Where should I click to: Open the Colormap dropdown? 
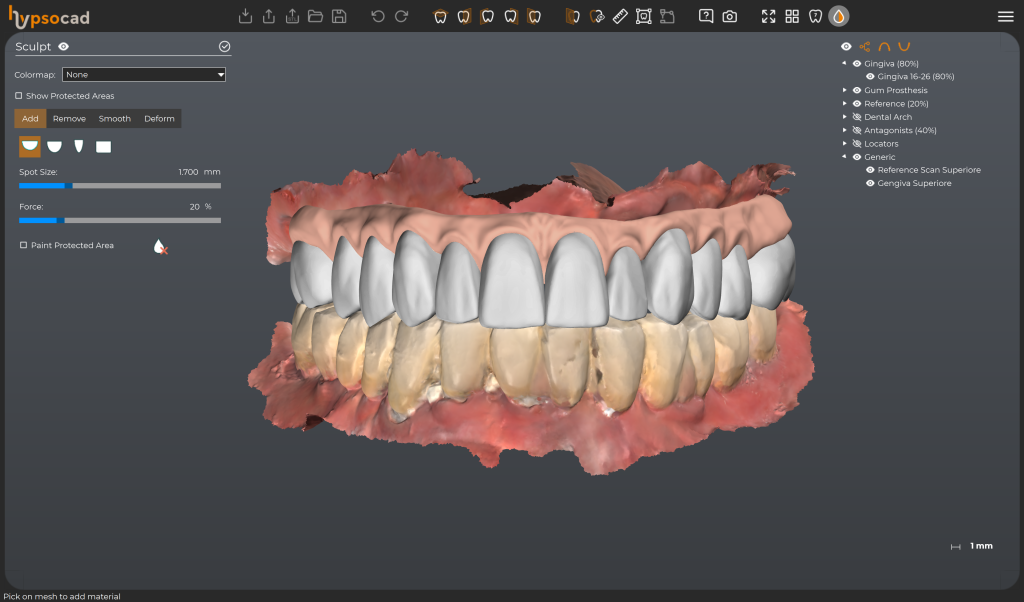144,74
